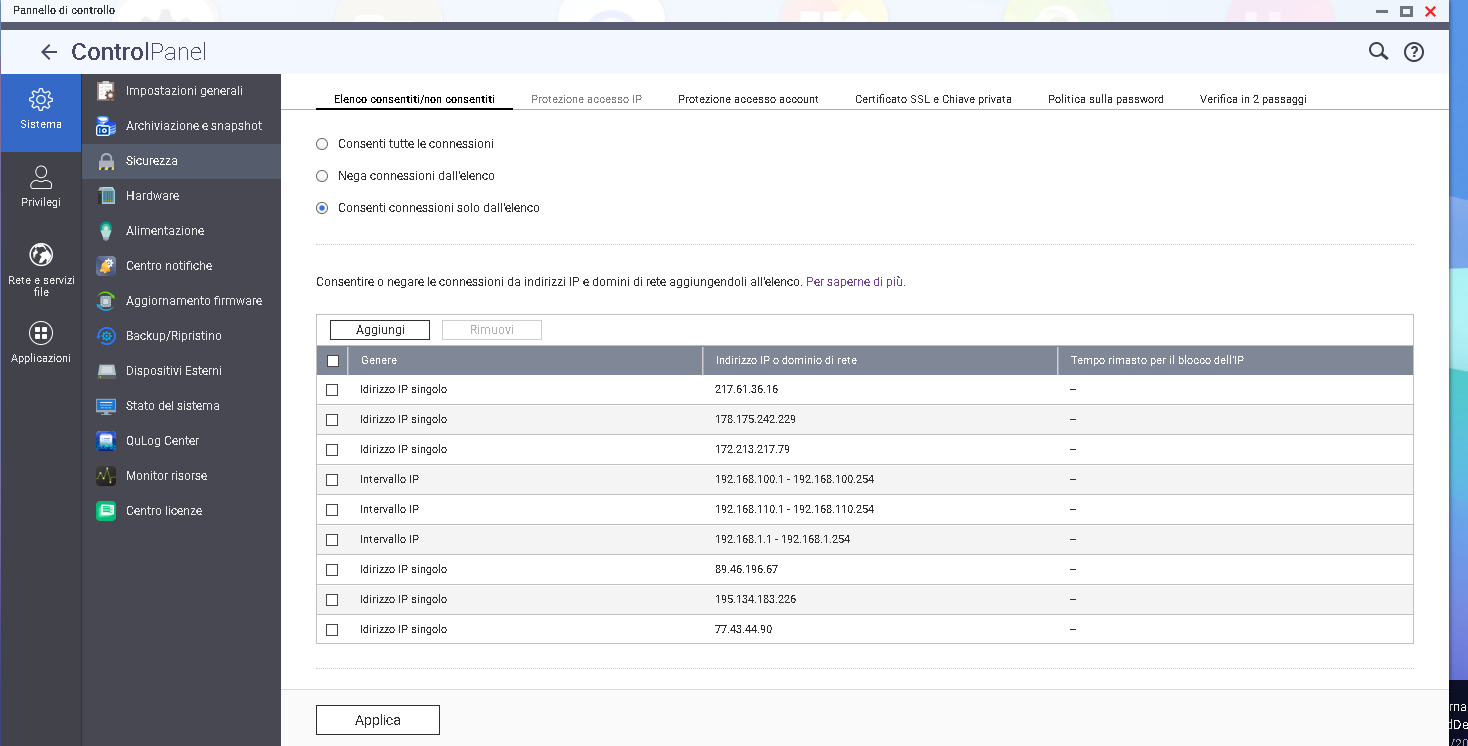Select Consenti tutte le connessioni option
The image size is (1468, 746).
point(322,144)
